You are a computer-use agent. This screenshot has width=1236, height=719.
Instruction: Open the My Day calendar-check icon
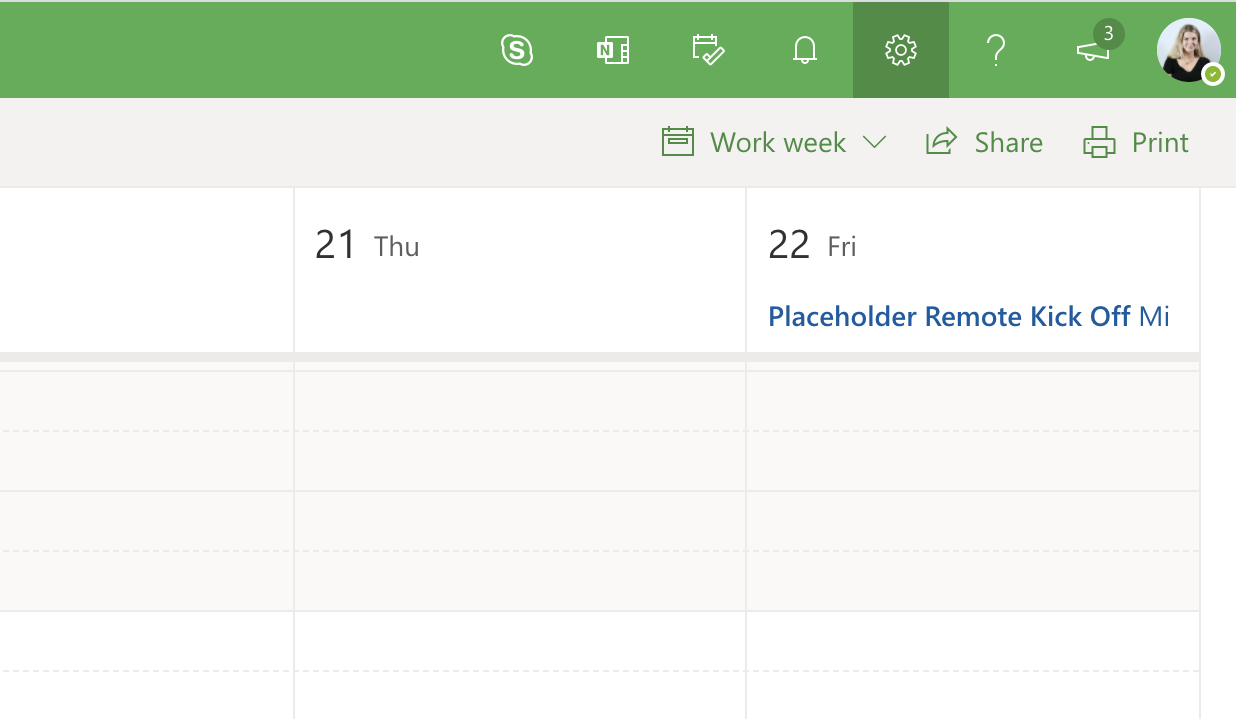point(708,50)
